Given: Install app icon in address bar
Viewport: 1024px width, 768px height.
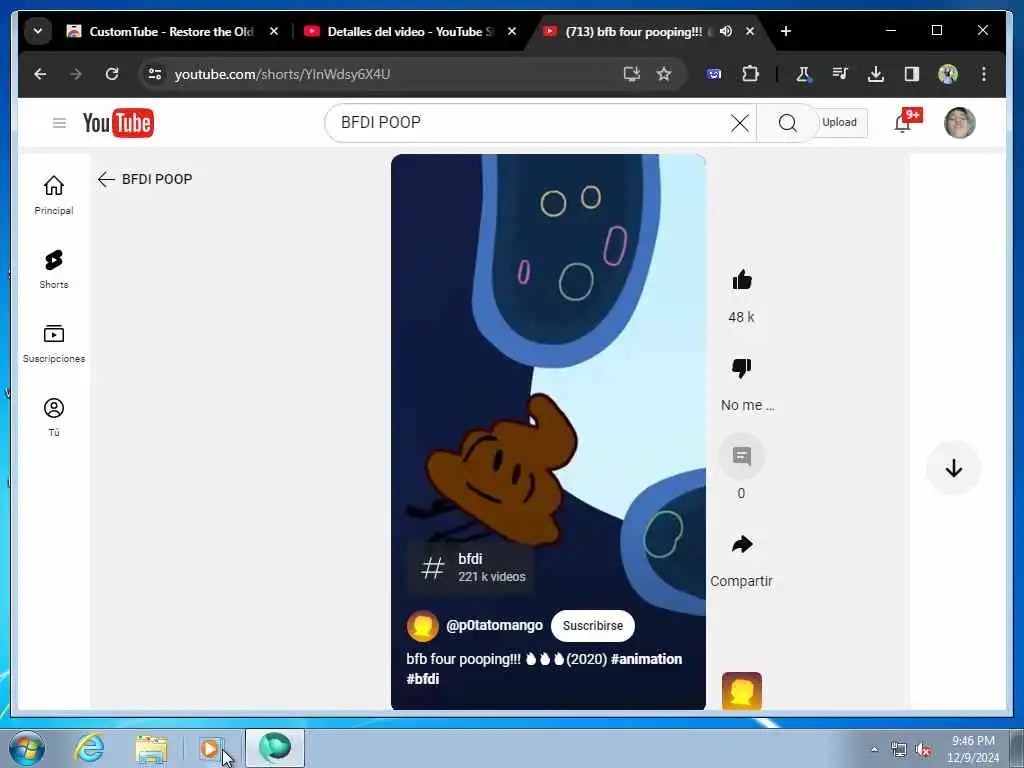Looking at the screenshot, I should [632, 74].
